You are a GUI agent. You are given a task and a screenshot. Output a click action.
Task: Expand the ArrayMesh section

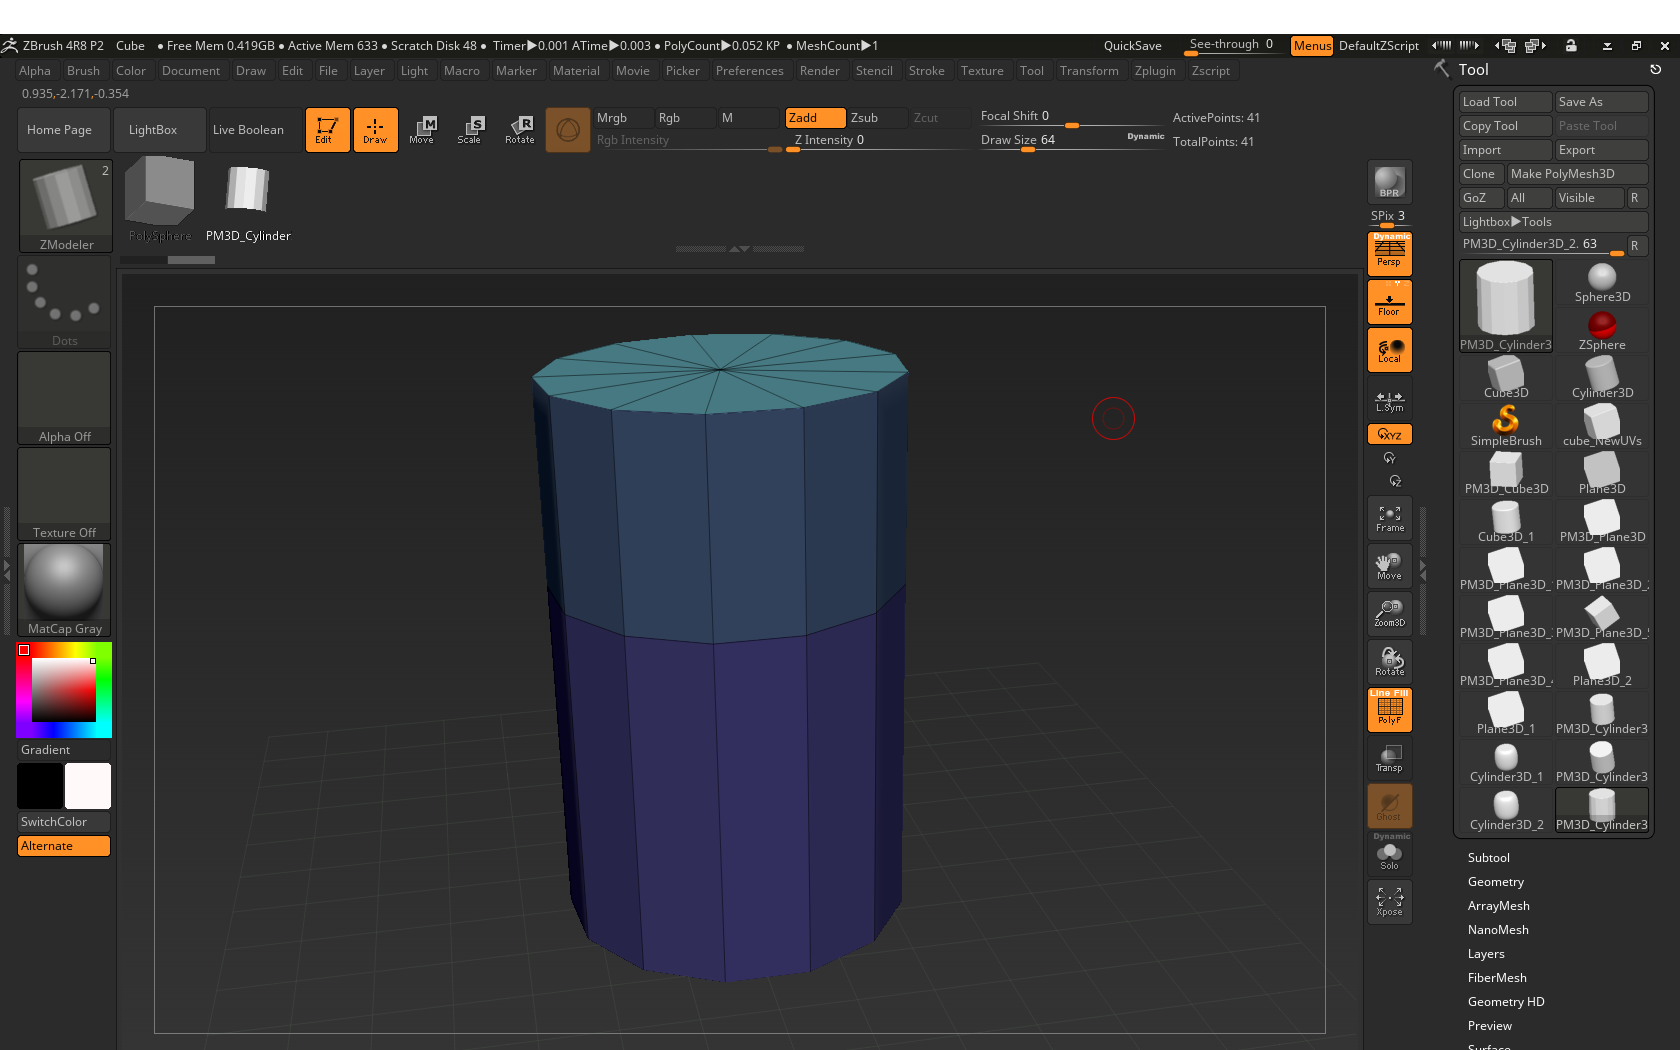pos(1498,906)
